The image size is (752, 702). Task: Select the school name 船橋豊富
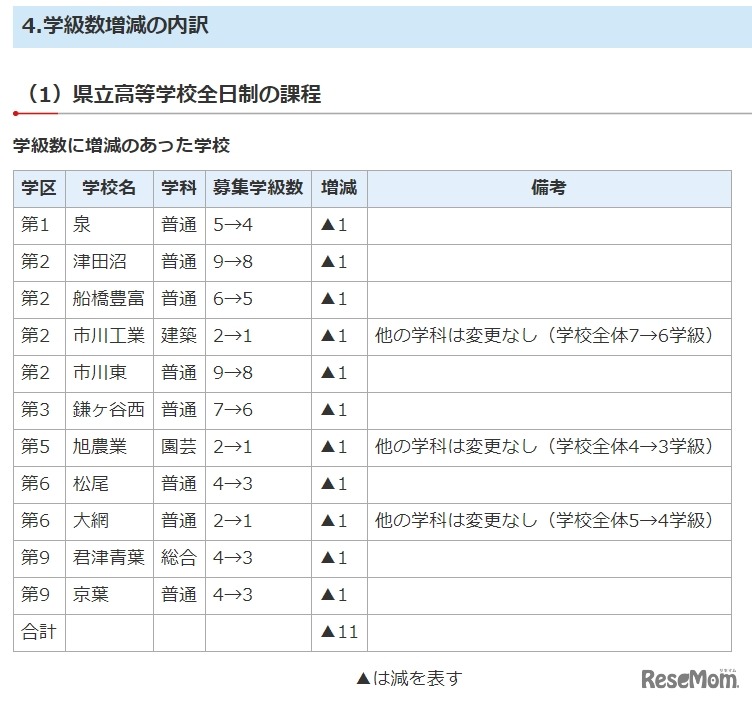click(x=109, y=299)
